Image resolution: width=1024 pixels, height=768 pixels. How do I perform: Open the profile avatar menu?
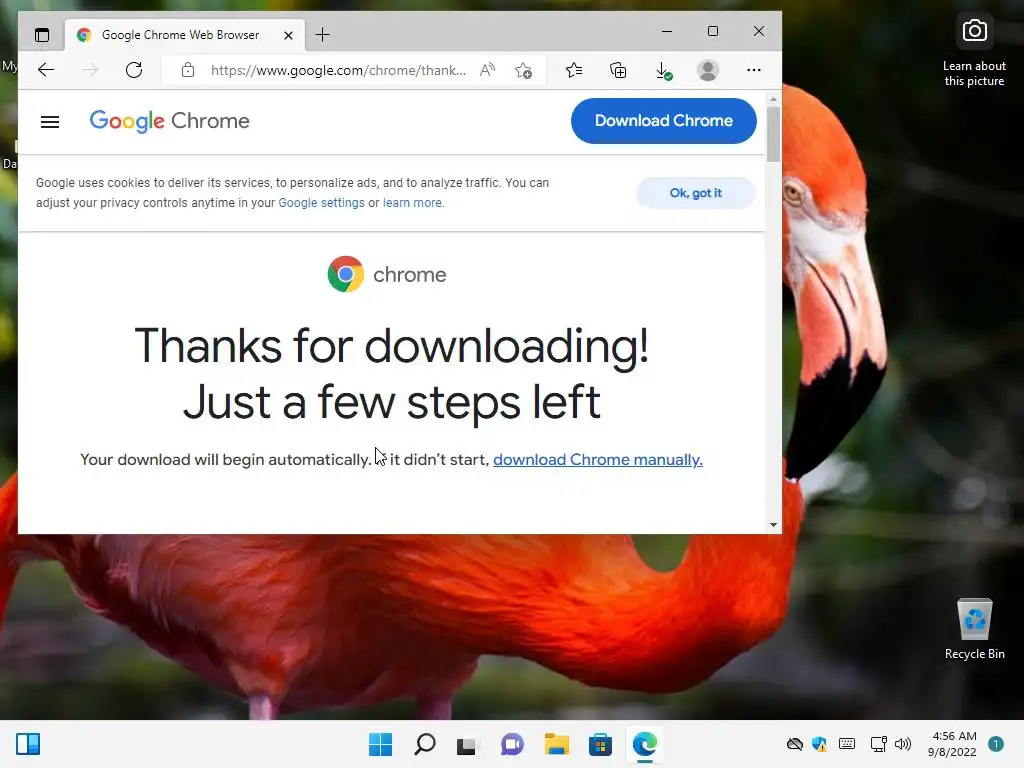(x=708, y=70)
